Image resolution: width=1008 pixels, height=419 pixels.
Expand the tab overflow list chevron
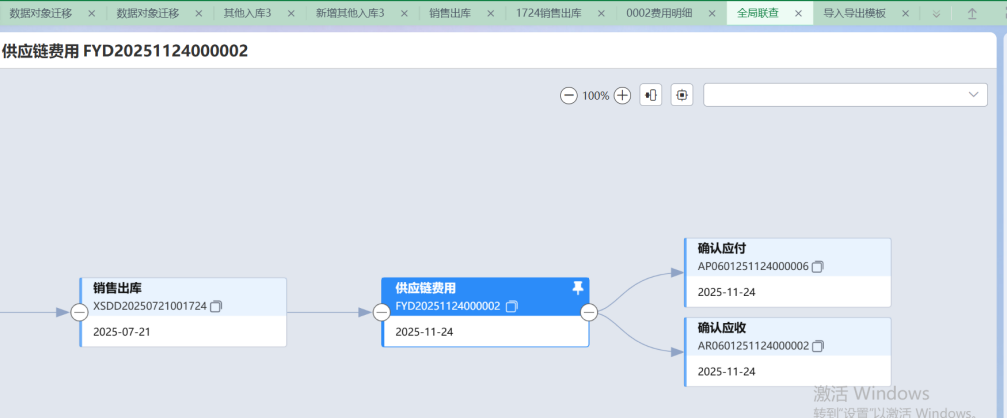pos(936,14)
